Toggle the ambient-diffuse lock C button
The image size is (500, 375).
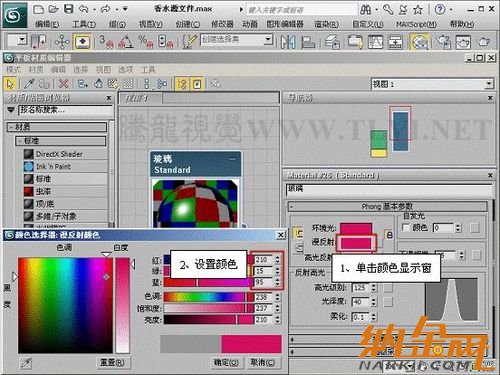[299, 233]
